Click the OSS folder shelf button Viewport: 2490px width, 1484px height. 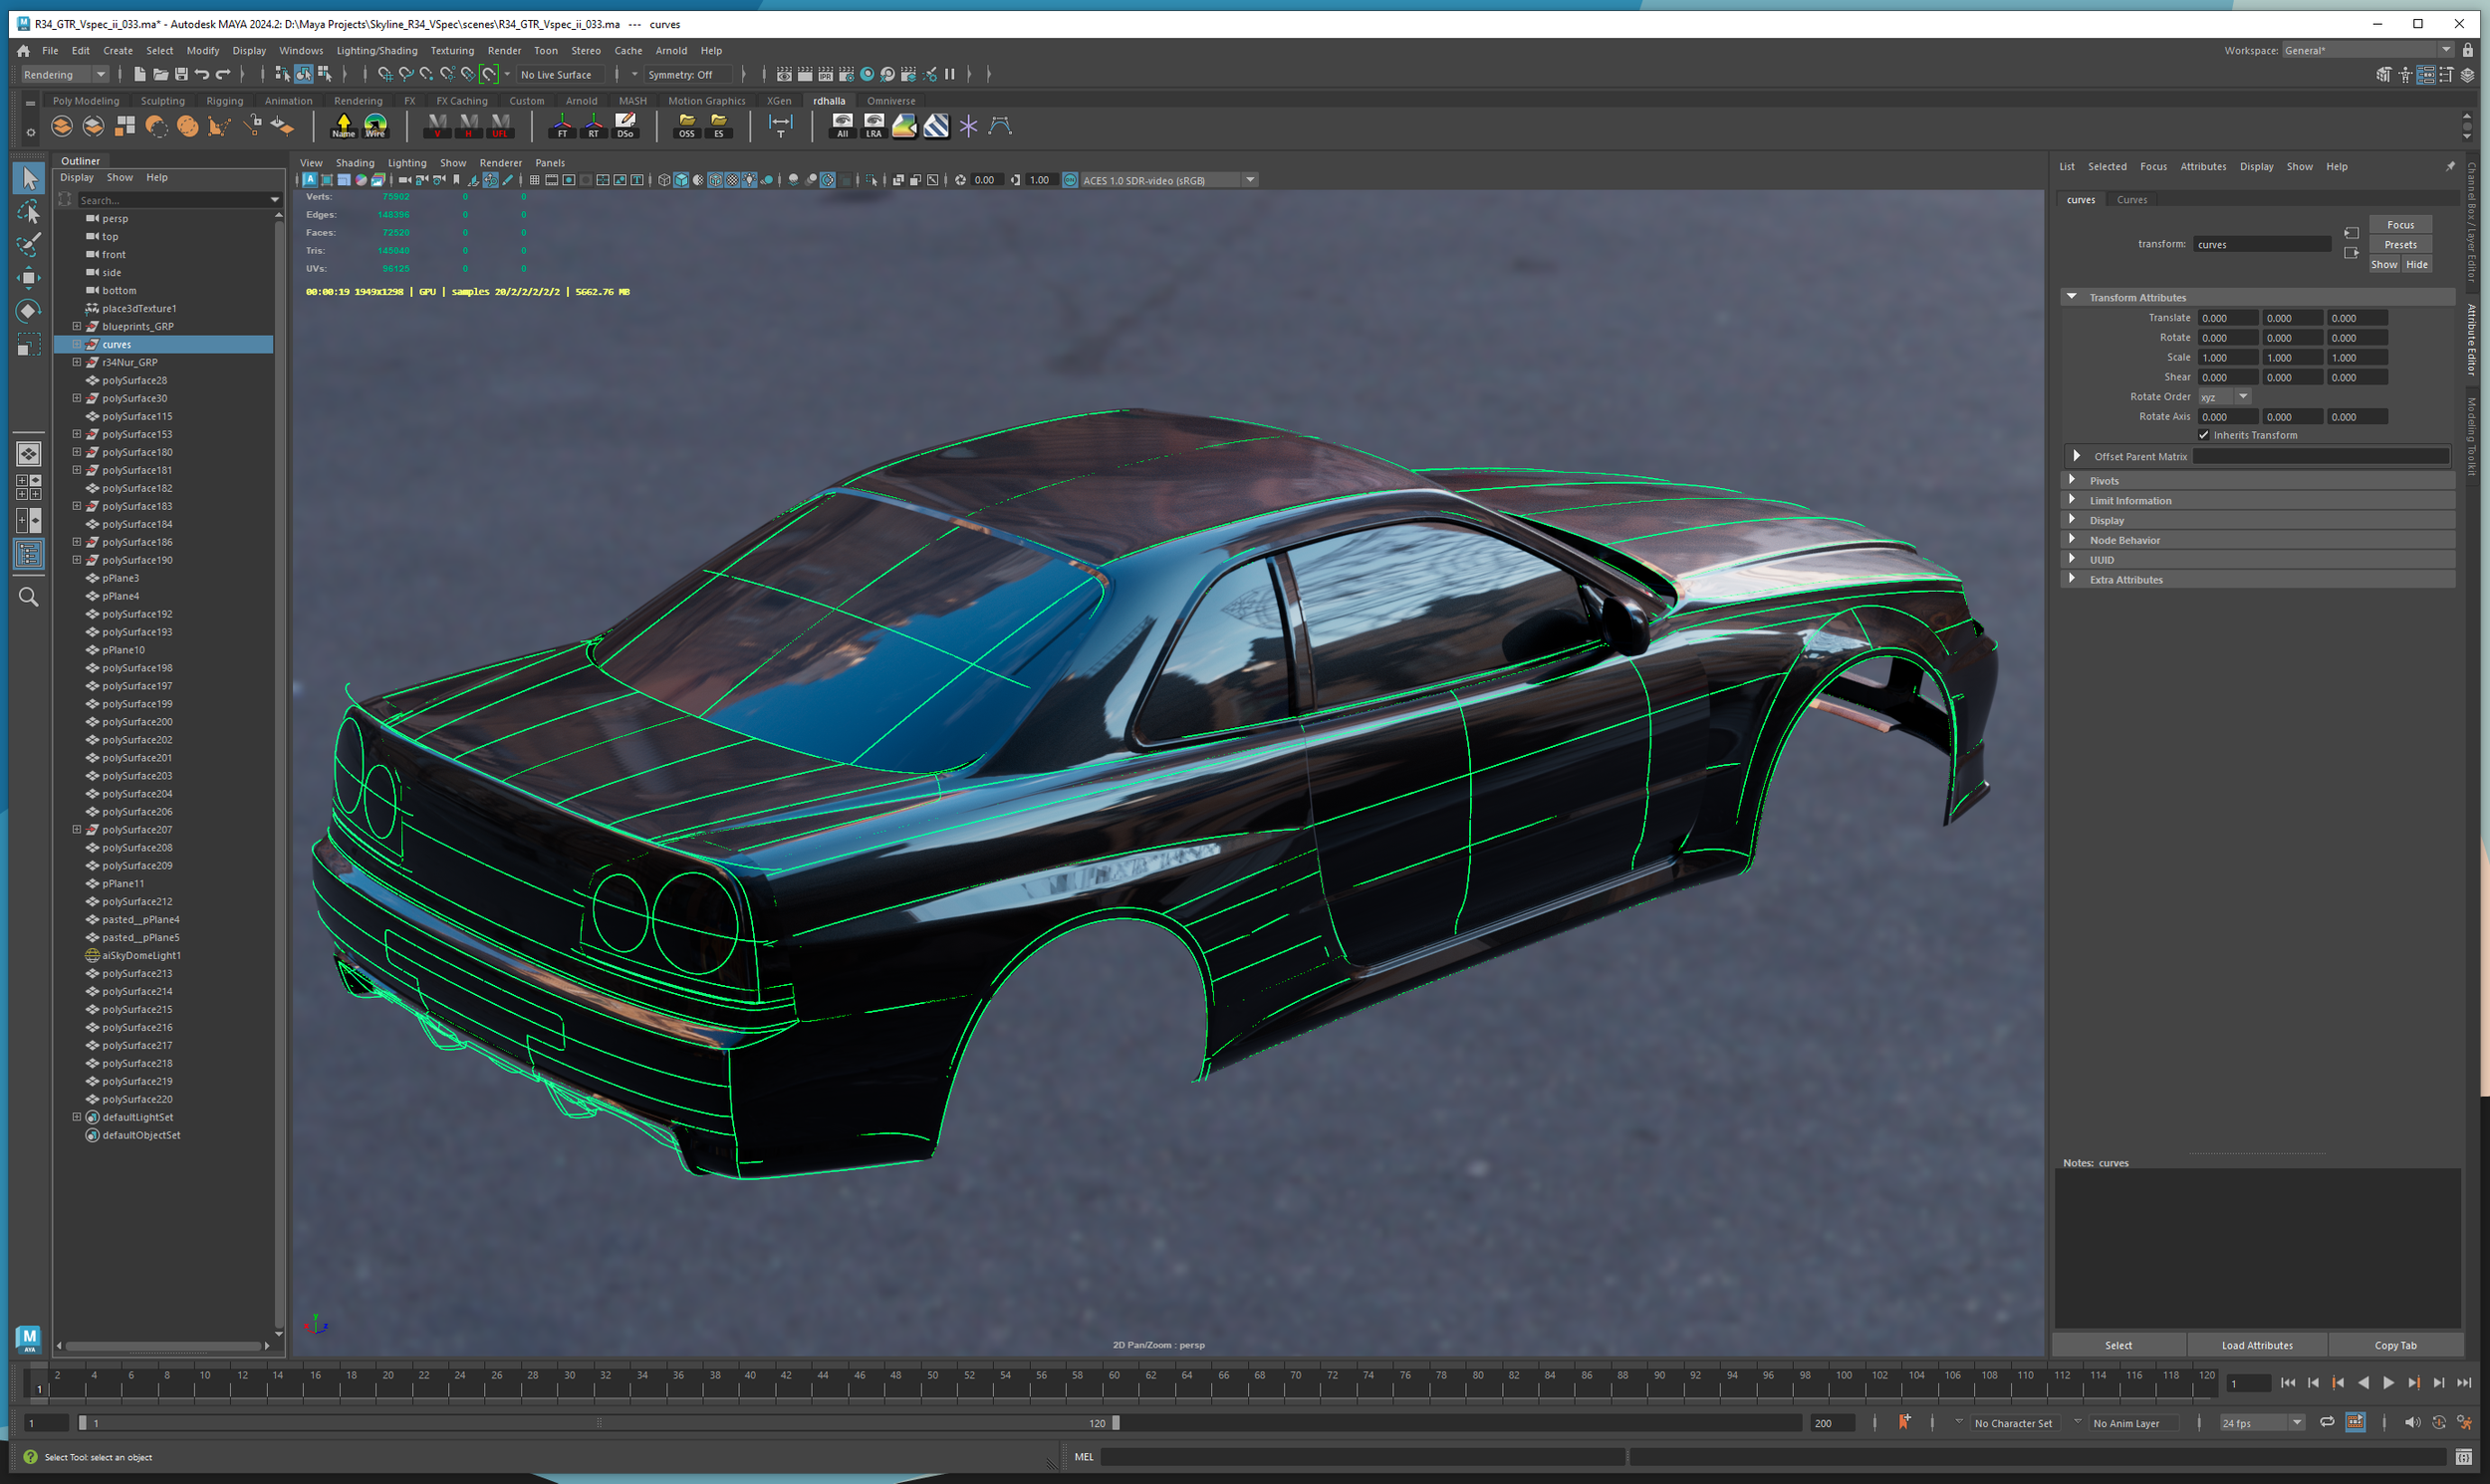pos(687,125)
